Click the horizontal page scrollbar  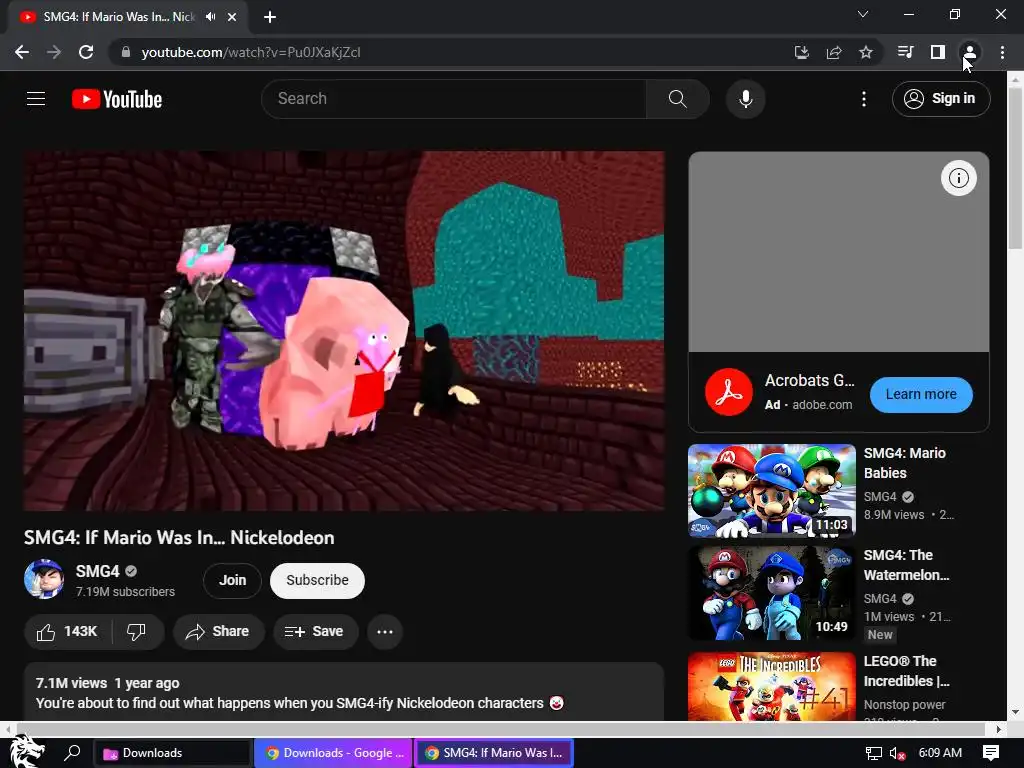(x=501, y=728)
